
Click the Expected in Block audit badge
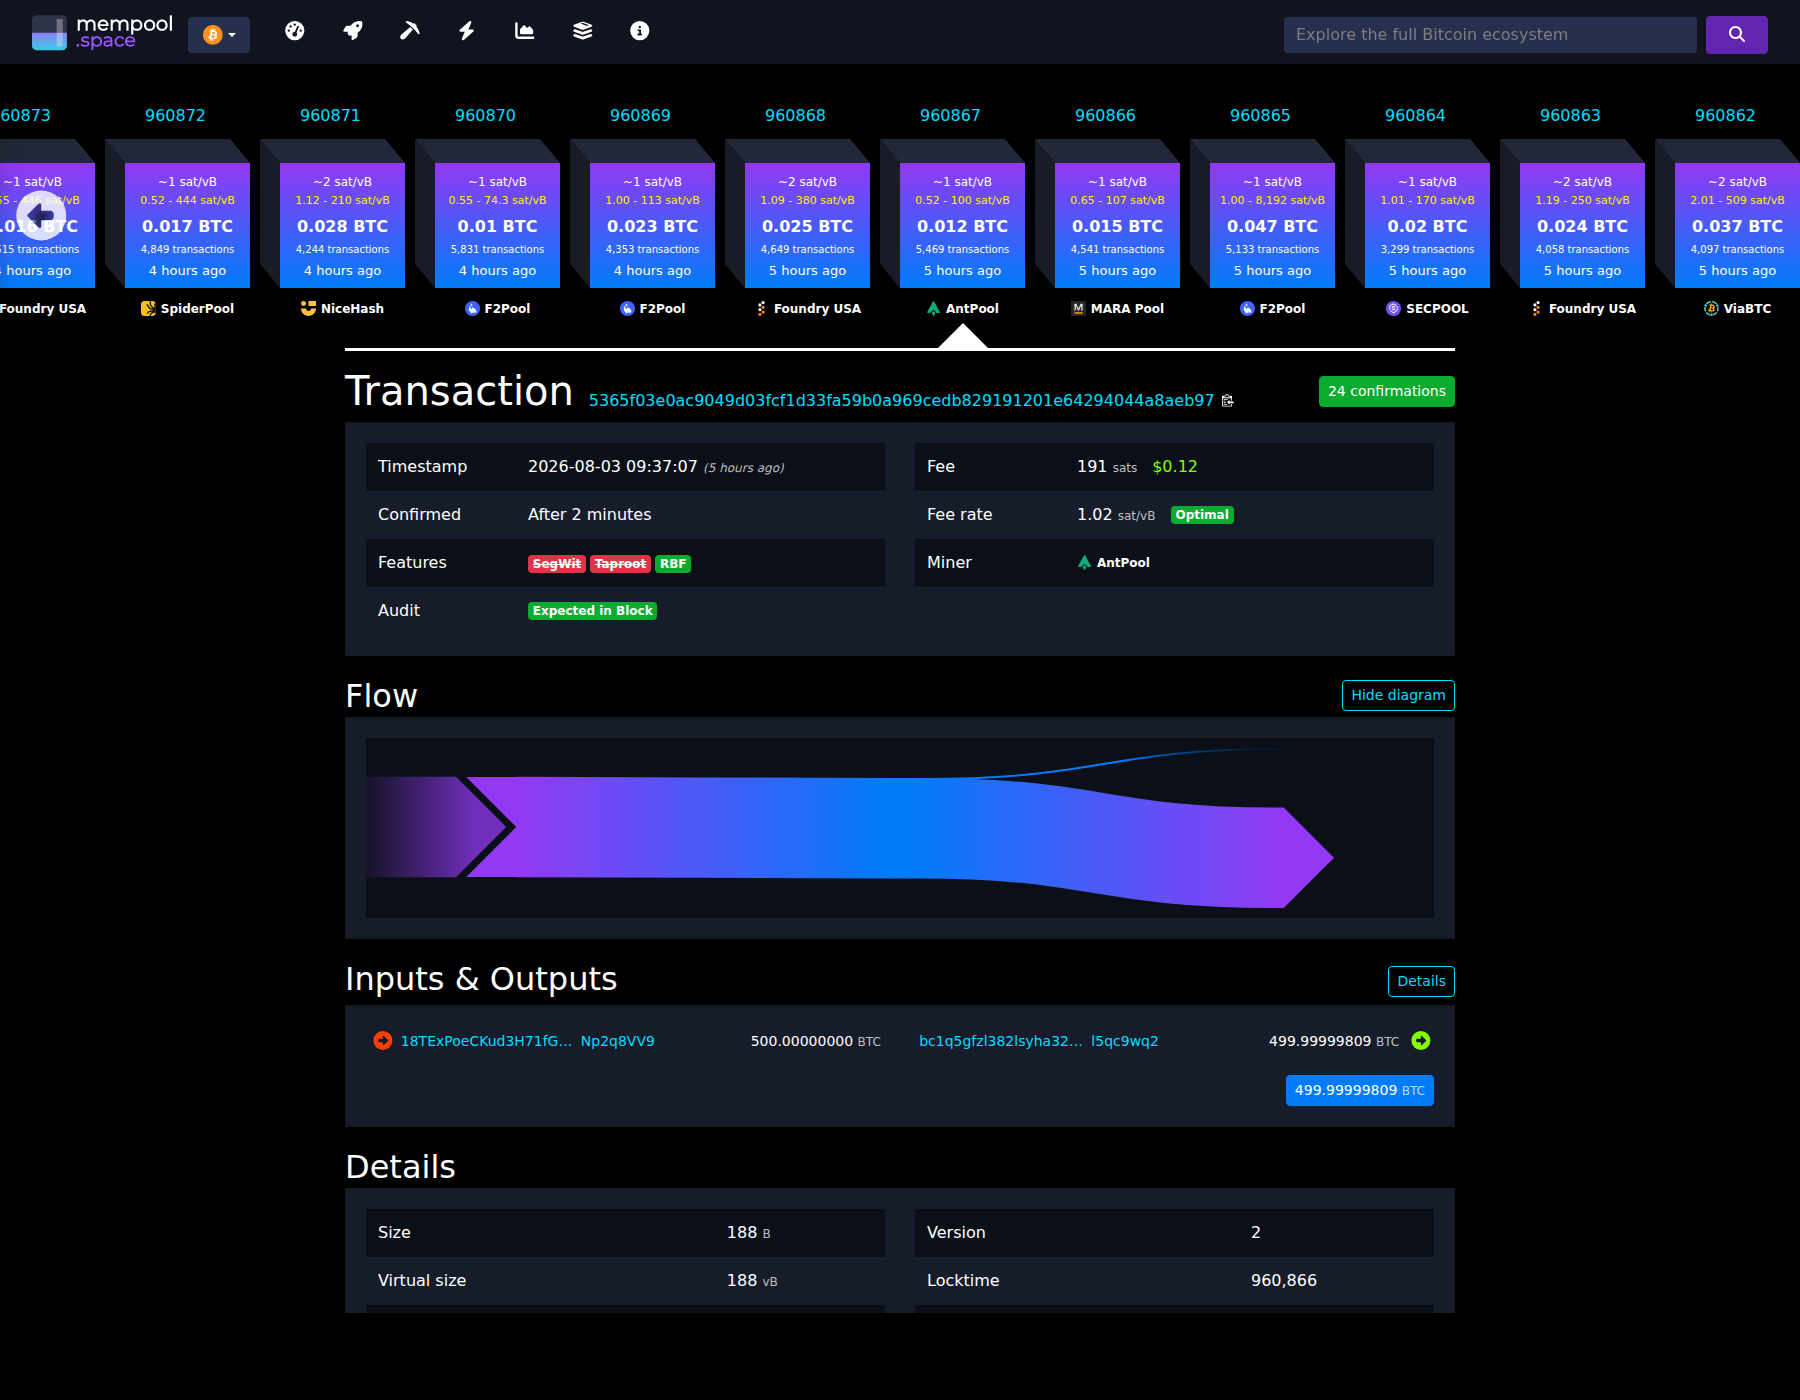[592, 611]
